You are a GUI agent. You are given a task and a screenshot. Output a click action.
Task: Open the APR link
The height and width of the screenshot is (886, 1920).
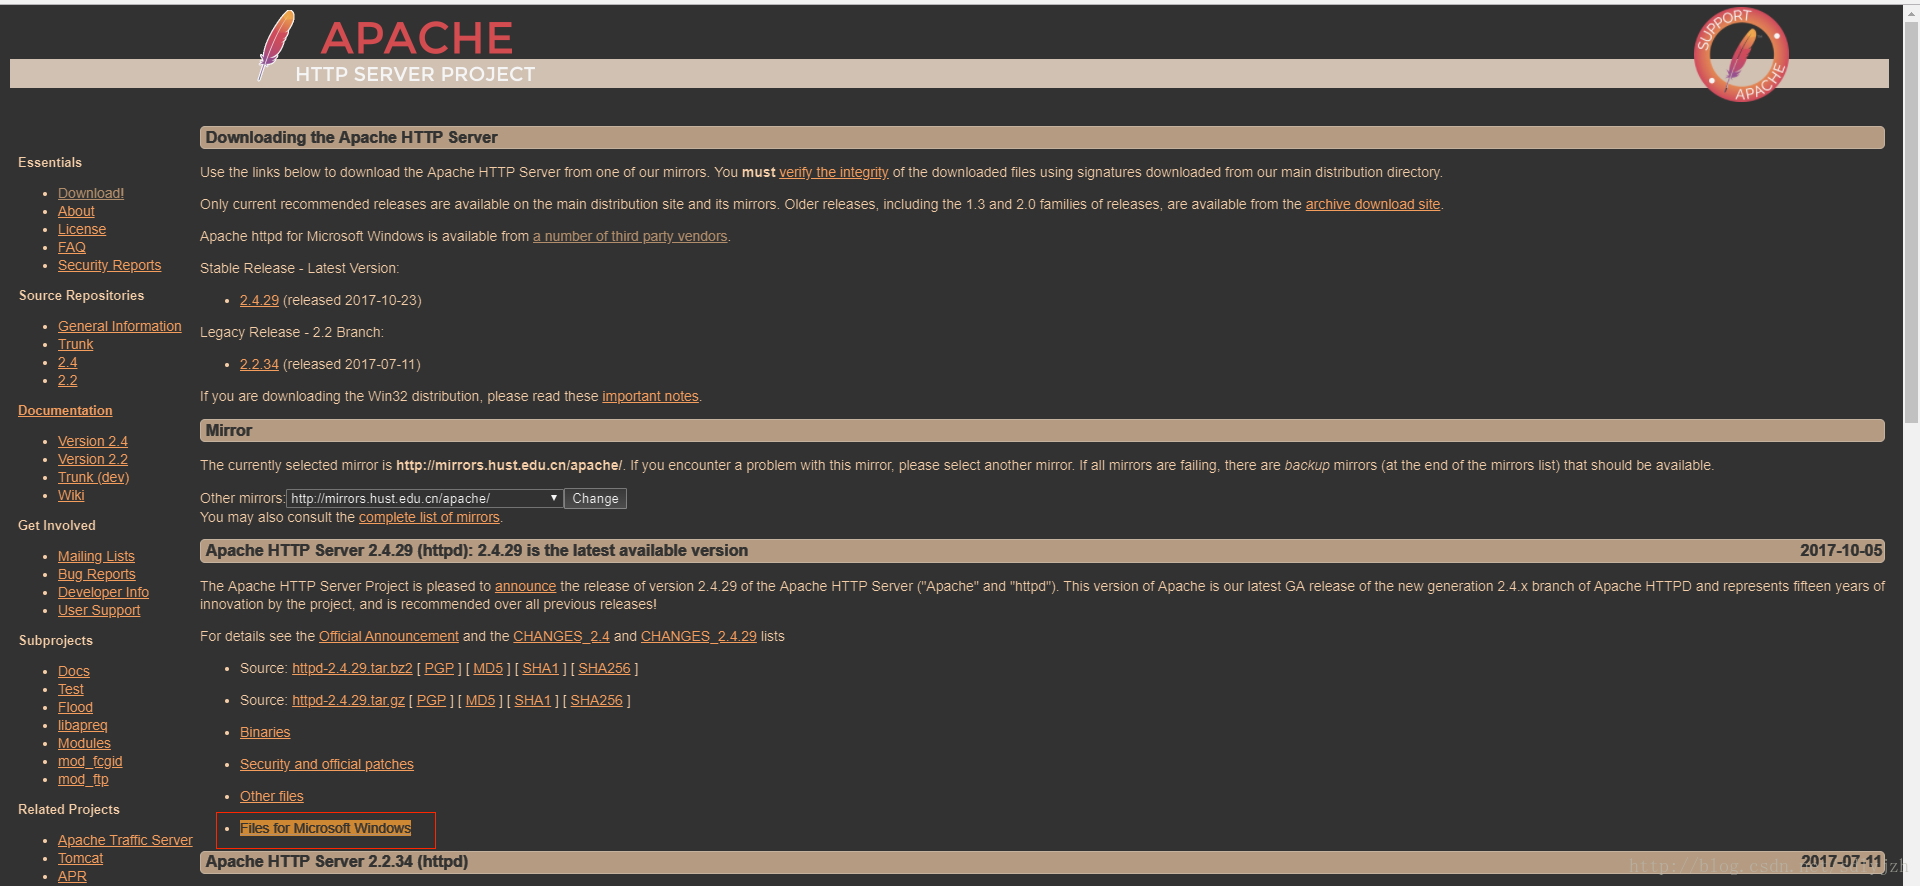coord(72,876)
